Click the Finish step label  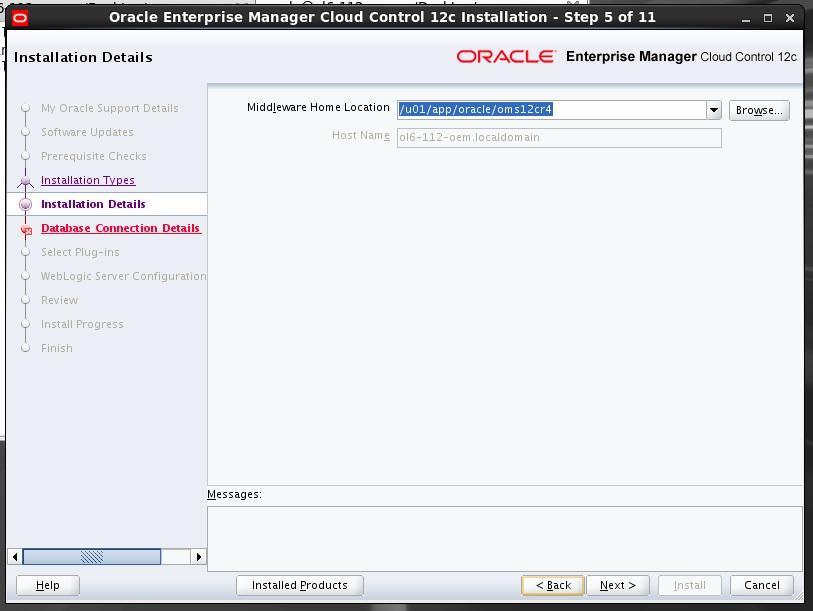[57, 348]
